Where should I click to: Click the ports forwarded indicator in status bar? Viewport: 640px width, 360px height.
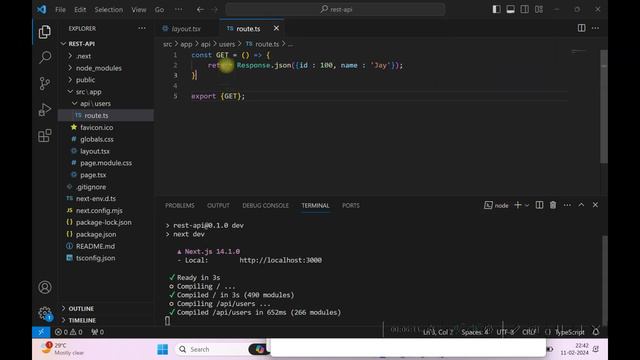click(x=97, y=332)
